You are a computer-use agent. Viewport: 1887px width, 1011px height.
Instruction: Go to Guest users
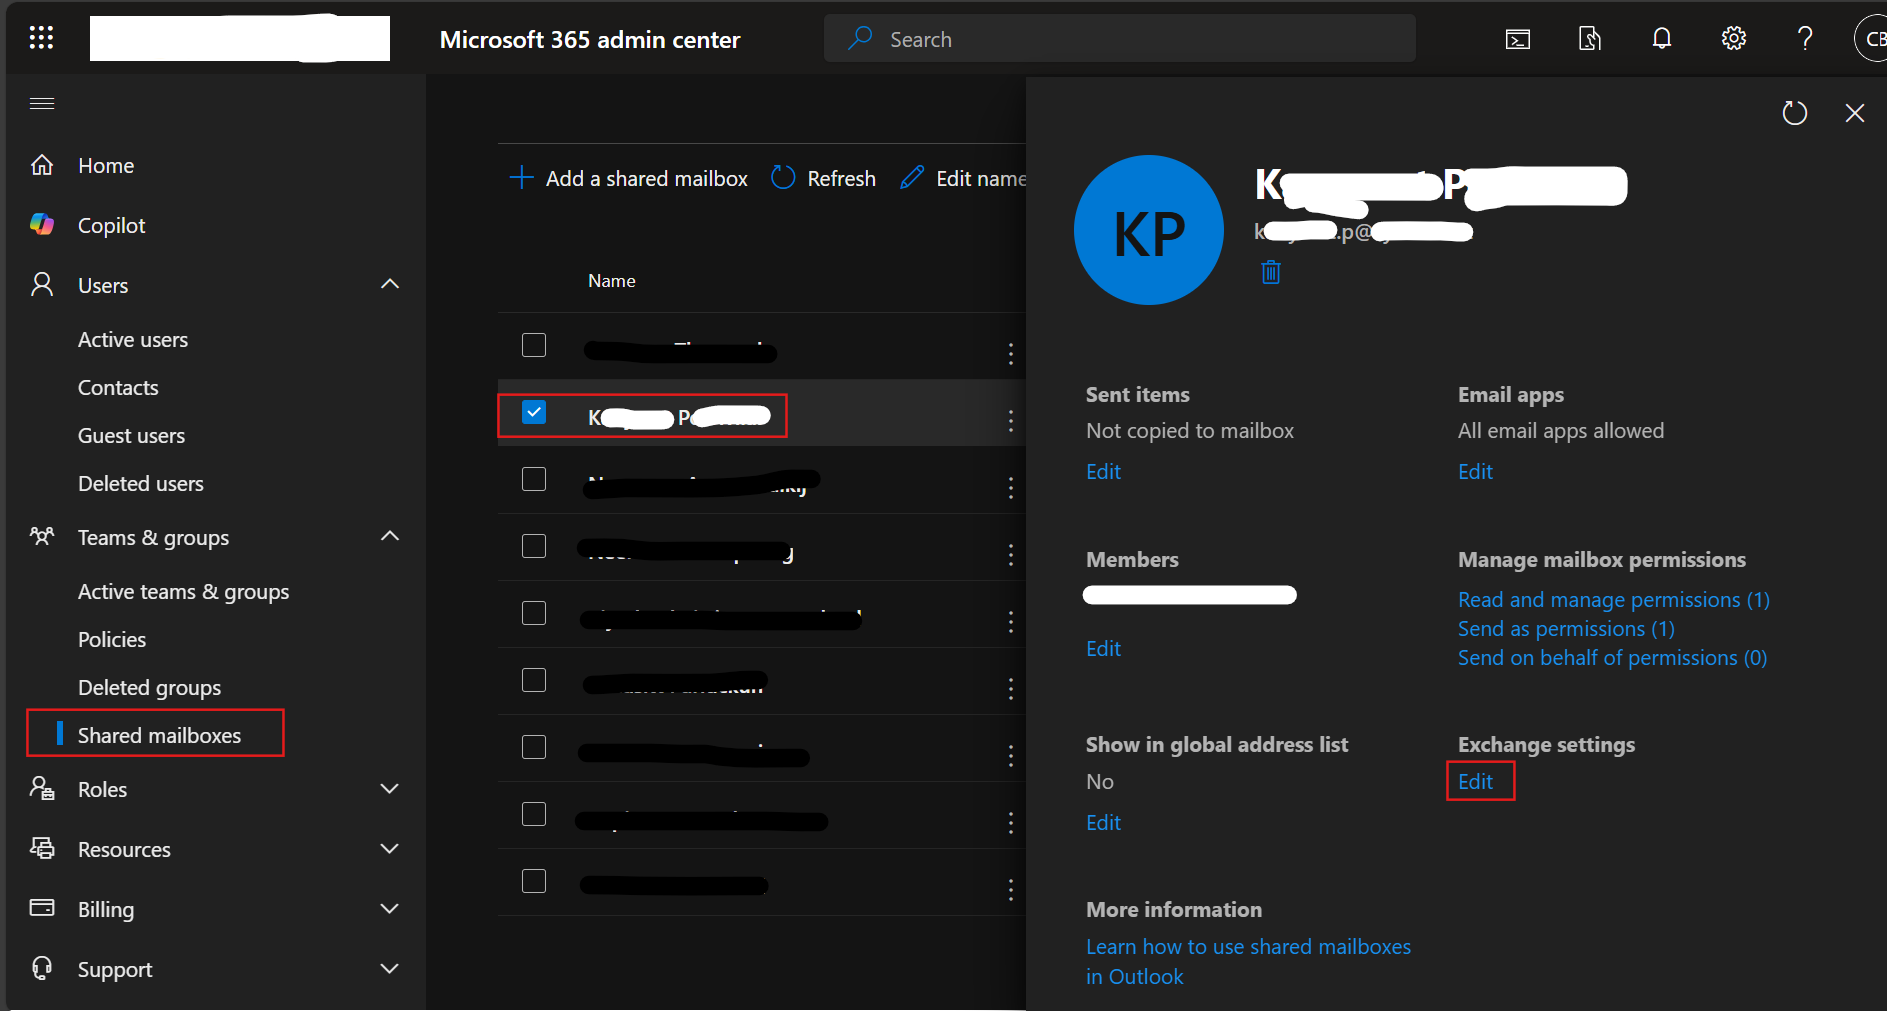131,436
